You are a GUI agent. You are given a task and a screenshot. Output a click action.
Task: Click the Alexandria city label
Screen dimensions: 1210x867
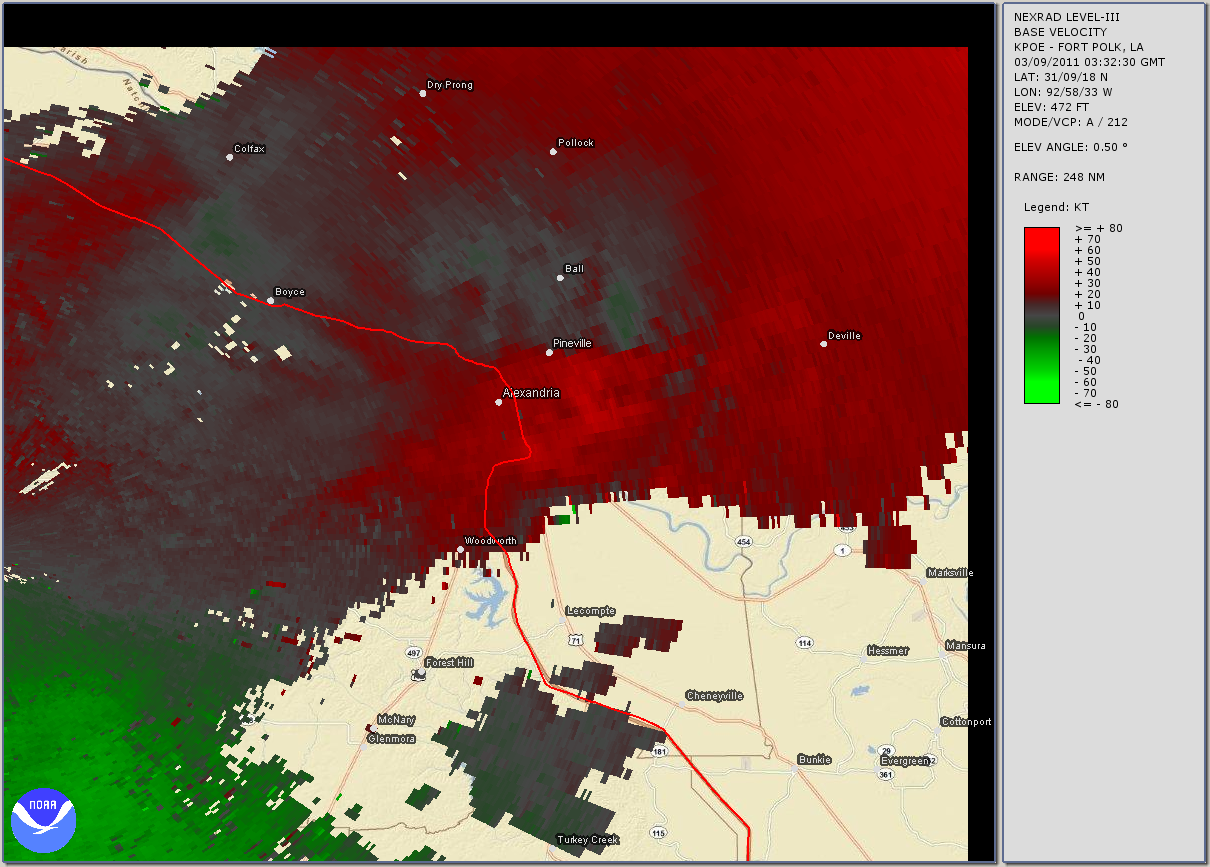click(x=531, y=393)
